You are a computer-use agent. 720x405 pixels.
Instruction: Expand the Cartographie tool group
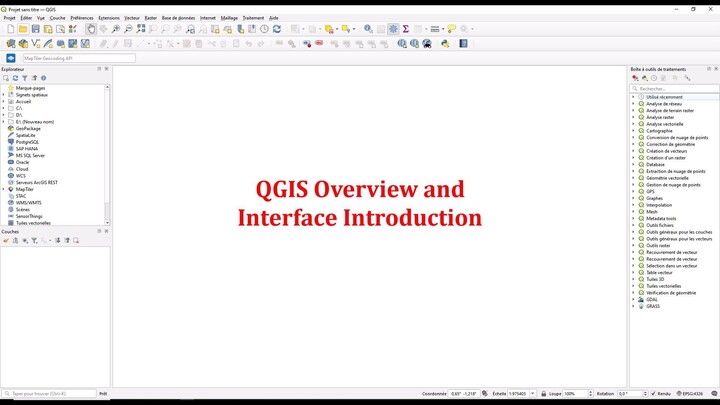click(x=633, y=131)
